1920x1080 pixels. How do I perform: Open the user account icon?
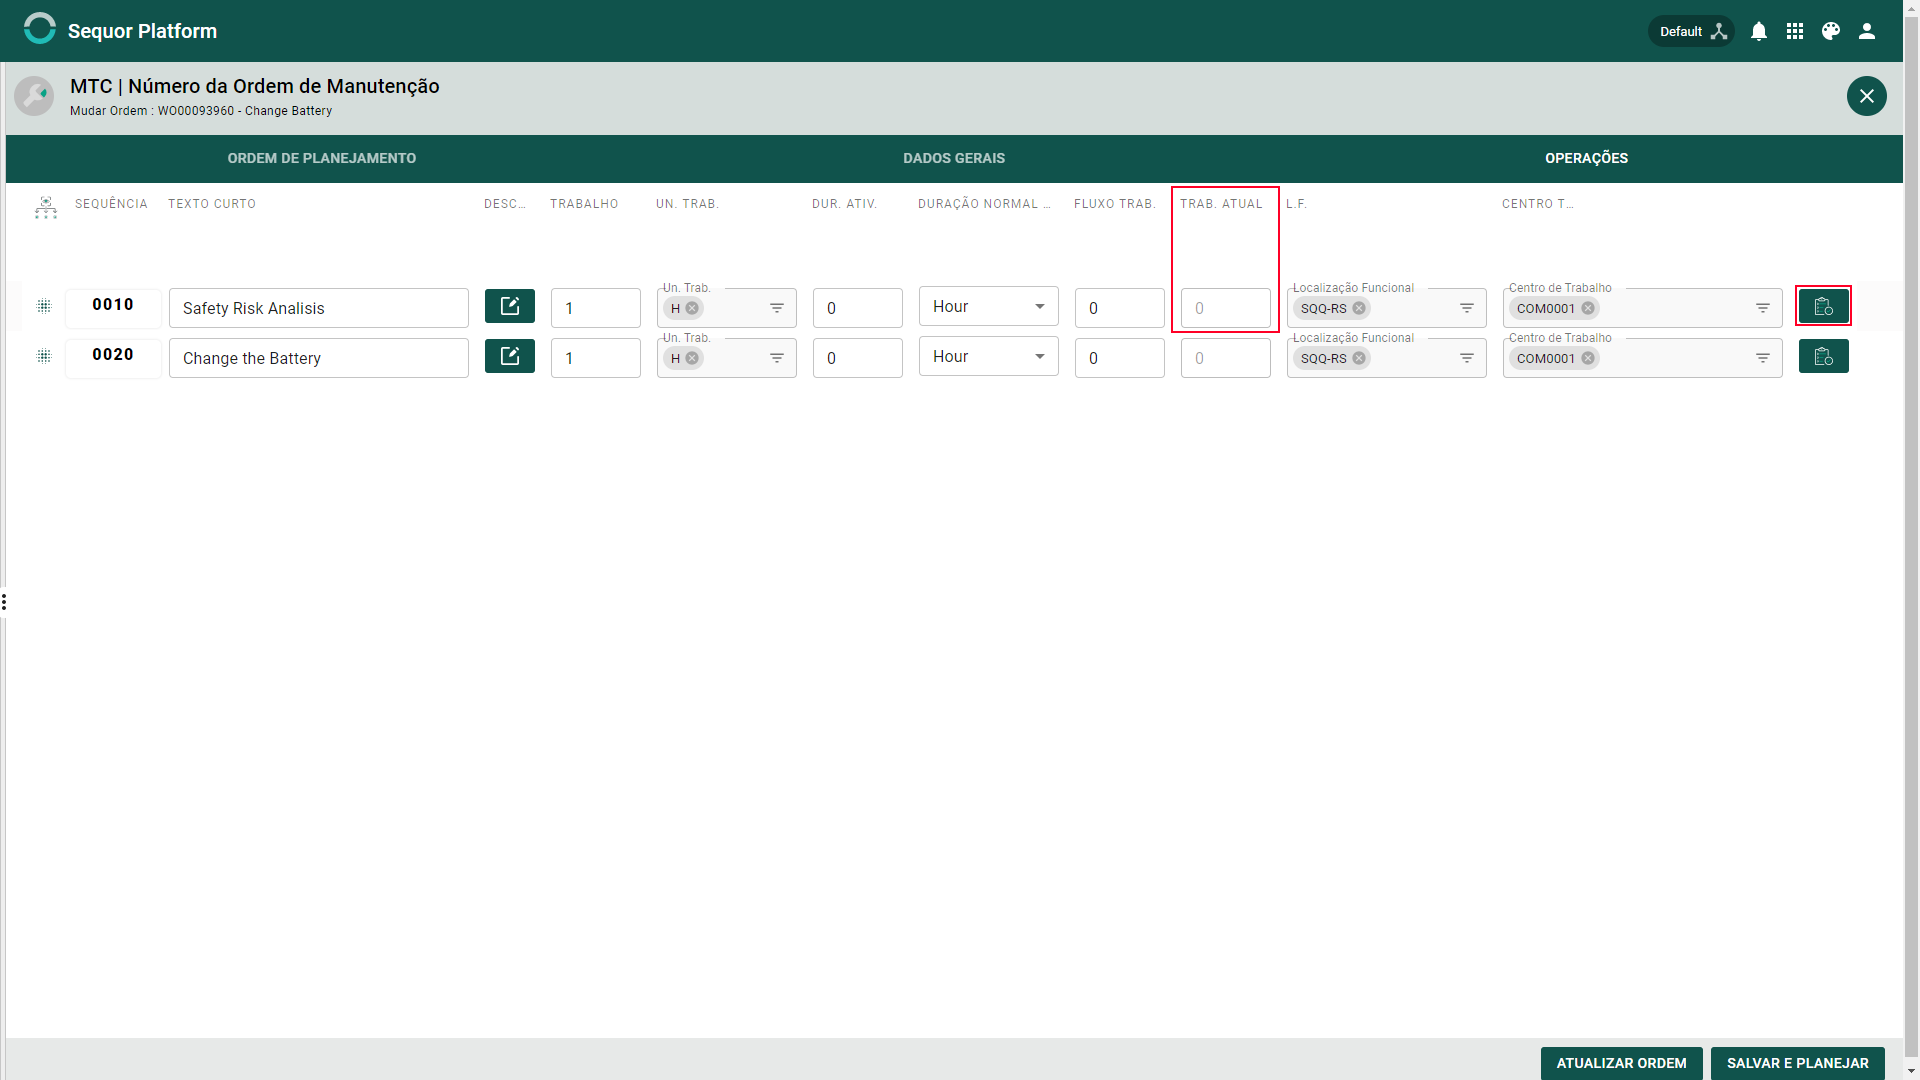pos(1867,31)
